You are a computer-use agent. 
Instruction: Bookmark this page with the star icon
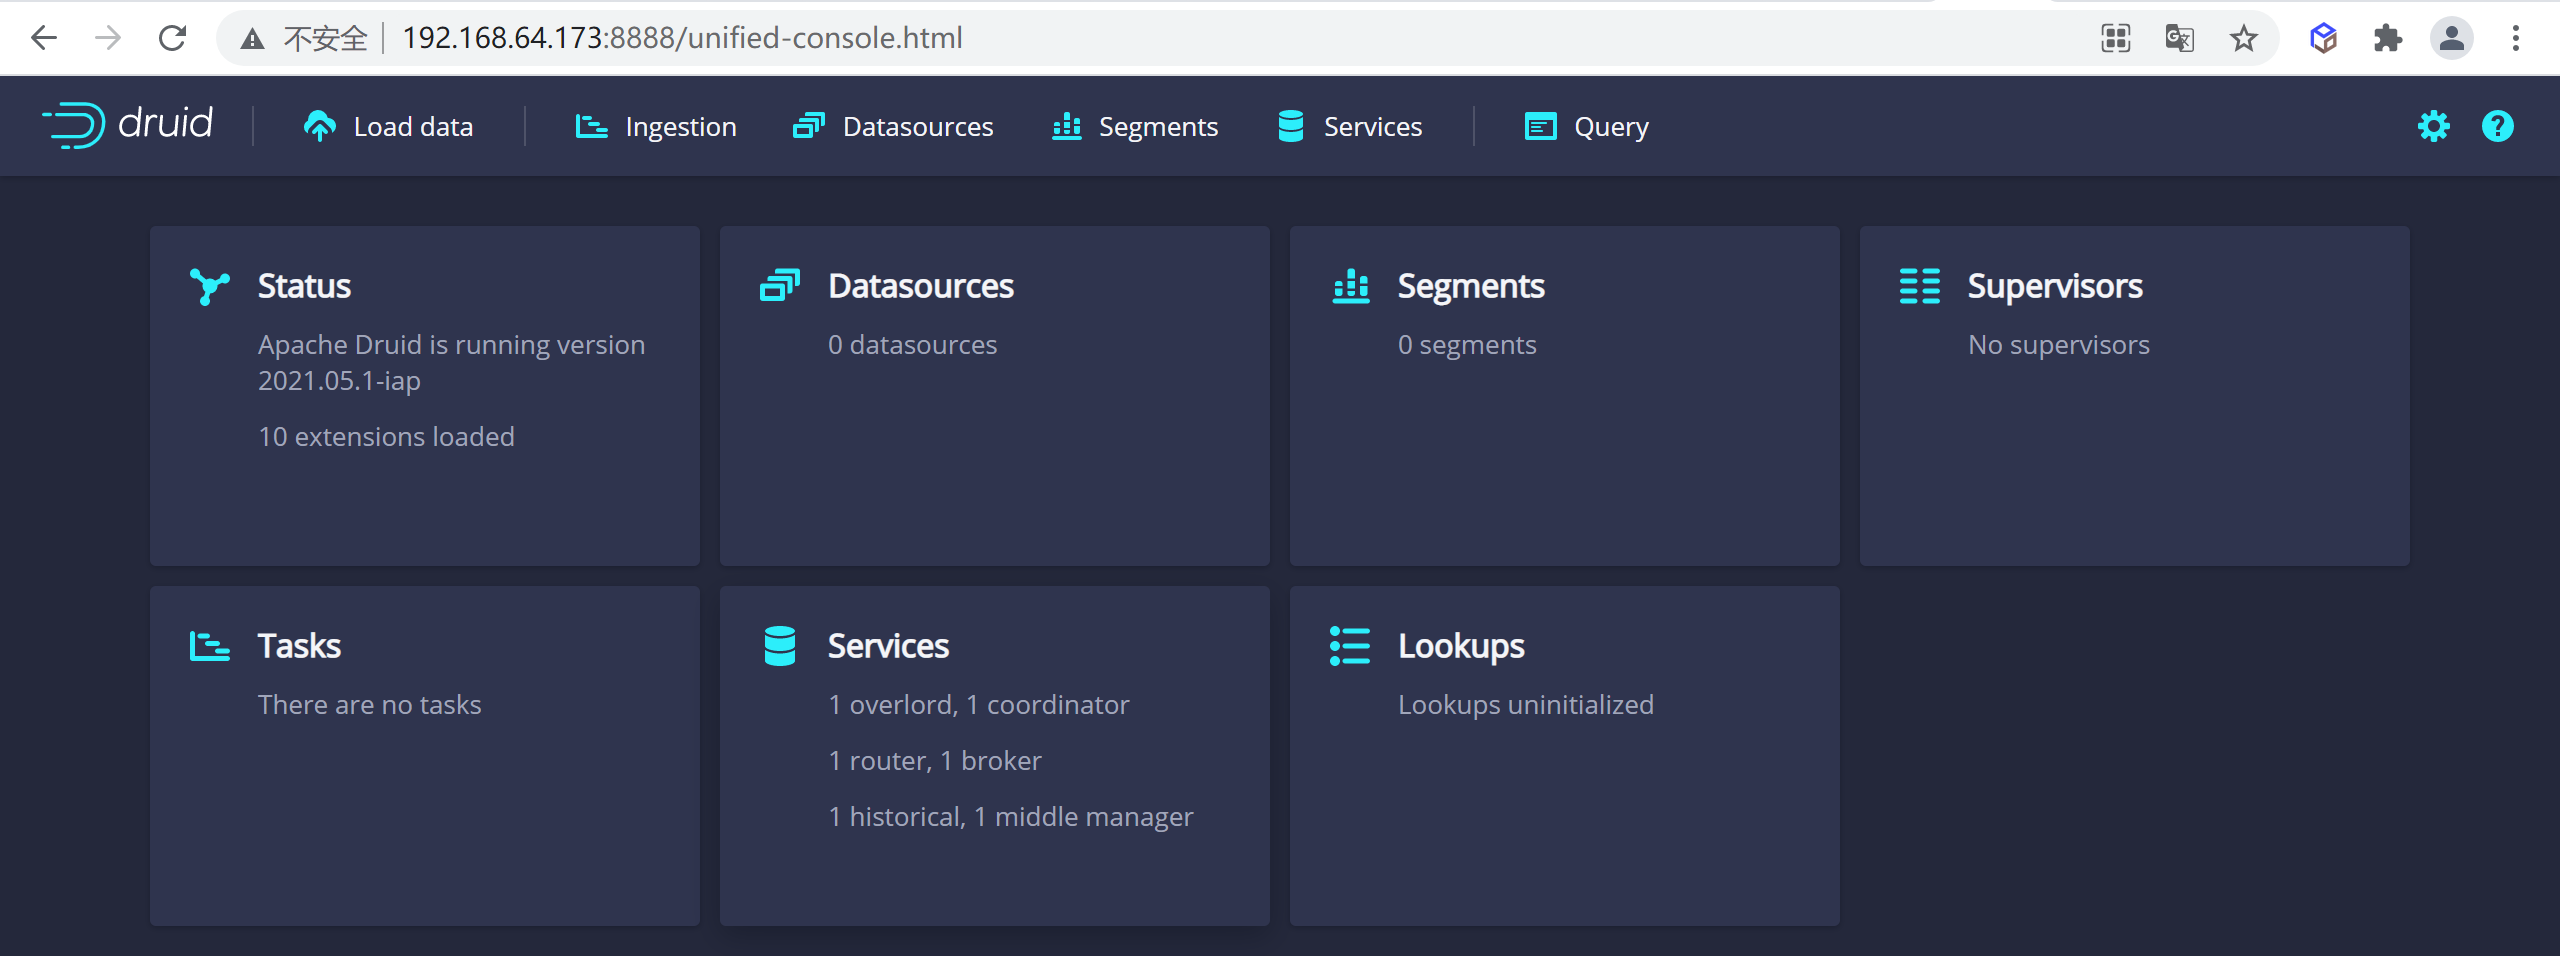coord(2244,38)
